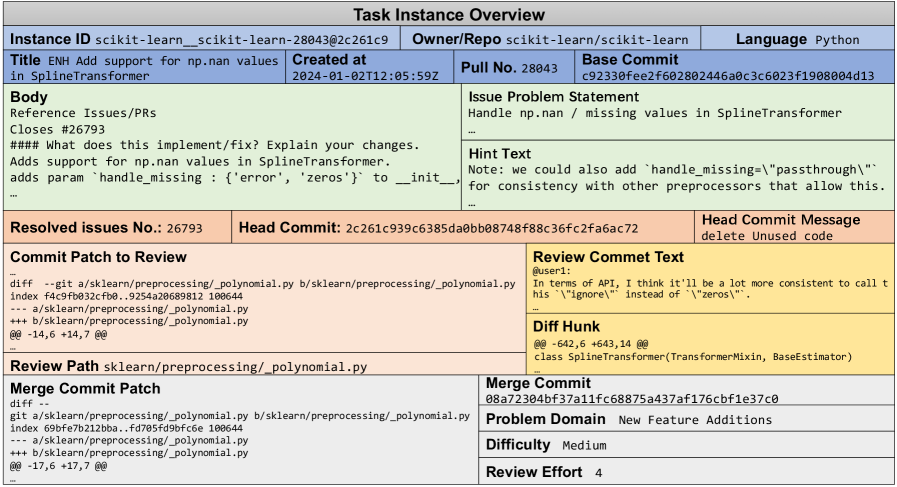The width and height of the screenshot is (897, 487).
Task: Click the Diff Hunk section
Action: tap(710, 341)
